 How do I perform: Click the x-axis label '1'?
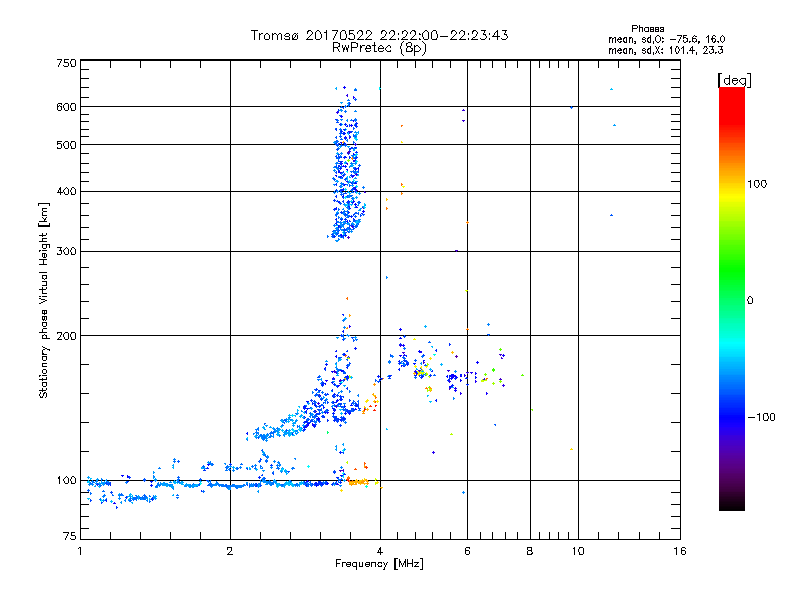click(x=80, y=551)
